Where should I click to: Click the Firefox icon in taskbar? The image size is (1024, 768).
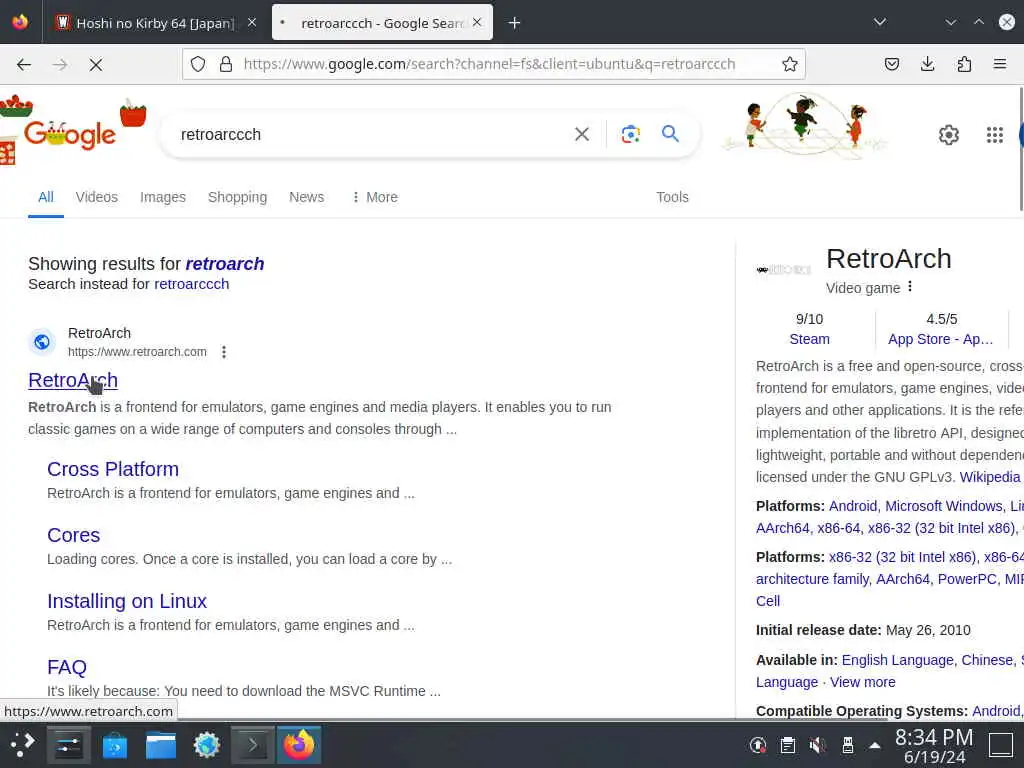tap(298, 744)
